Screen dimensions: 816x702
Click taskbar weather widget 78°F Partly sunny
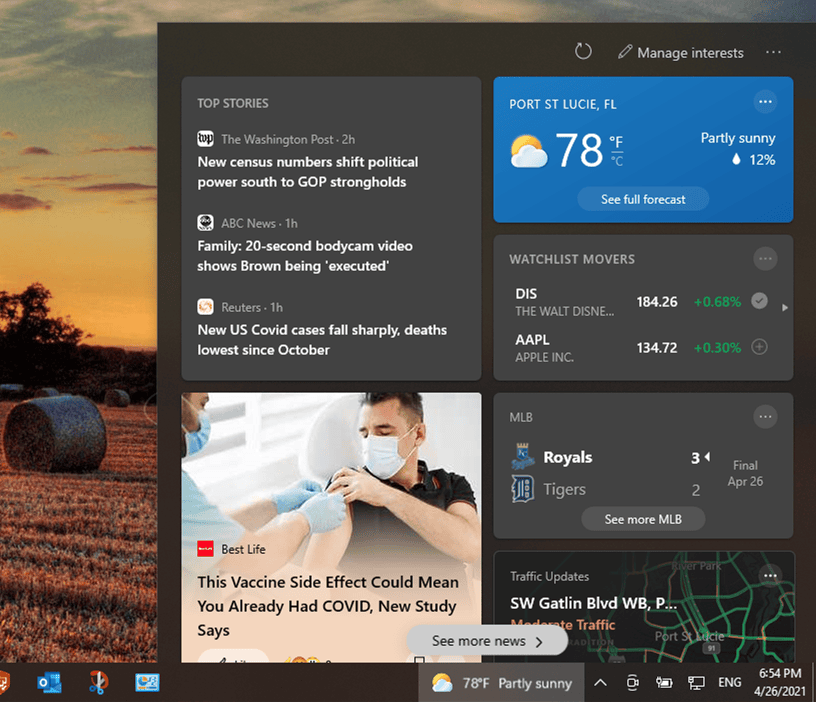coord(502,683)
